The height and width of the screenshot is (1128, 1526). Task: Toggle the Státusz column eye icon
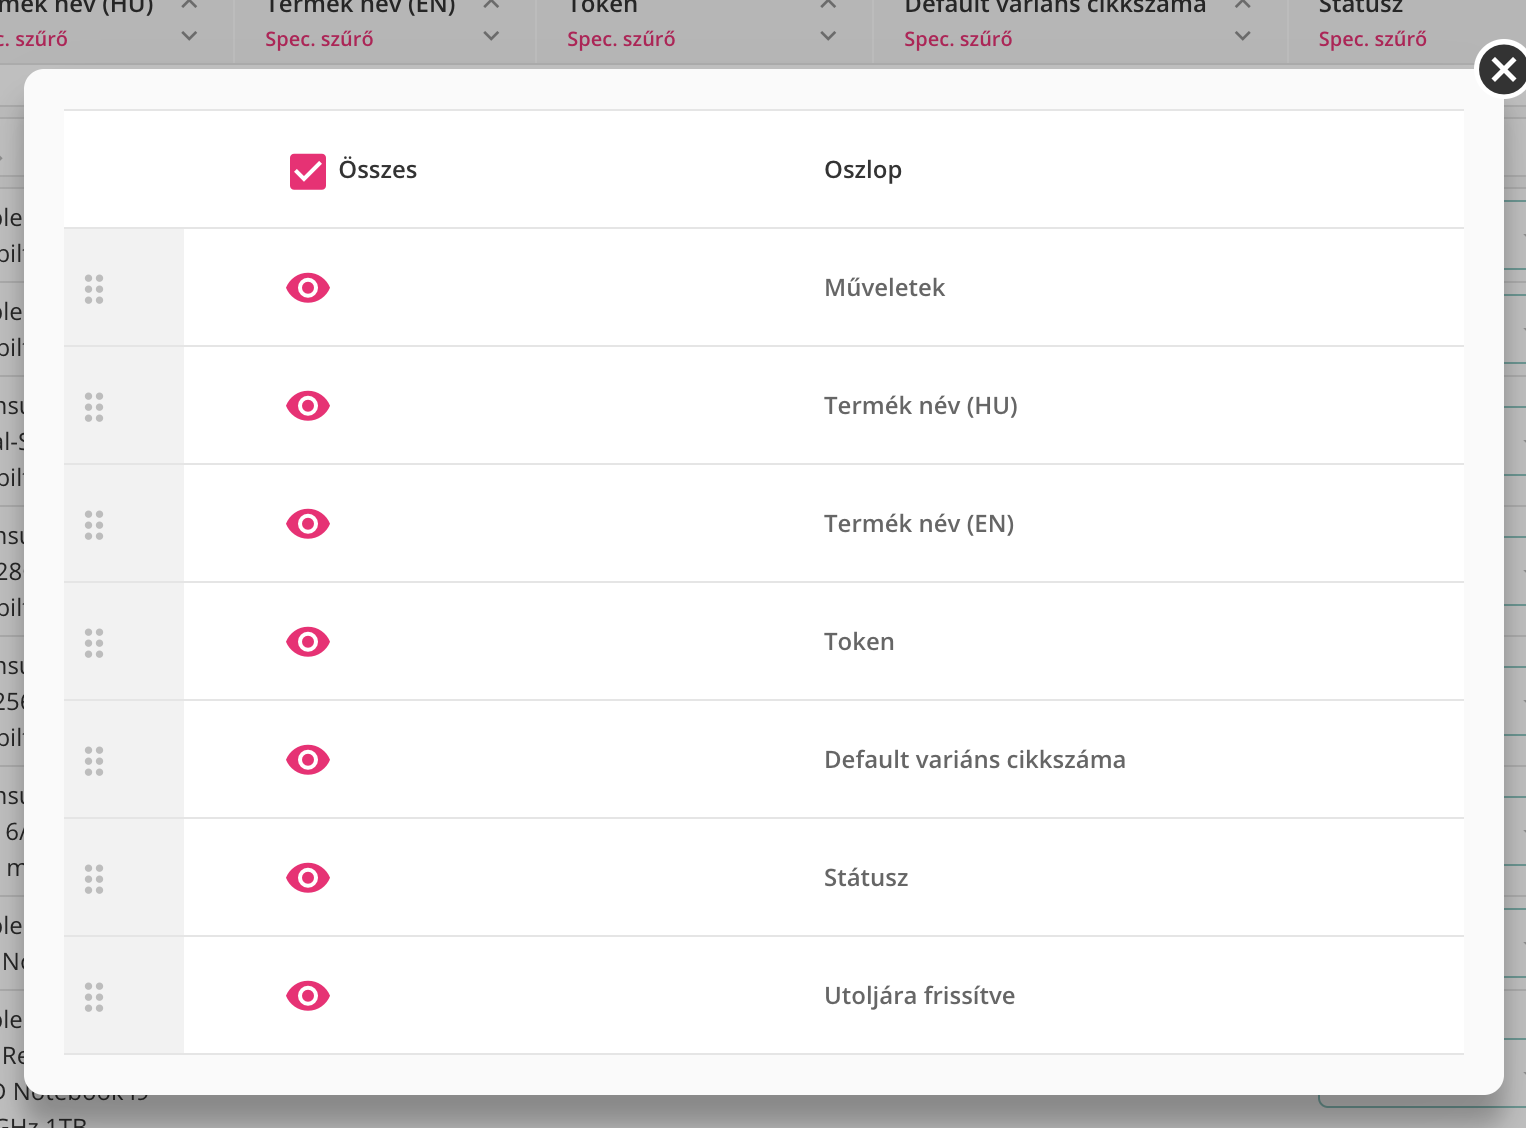[x=307, y=878]
